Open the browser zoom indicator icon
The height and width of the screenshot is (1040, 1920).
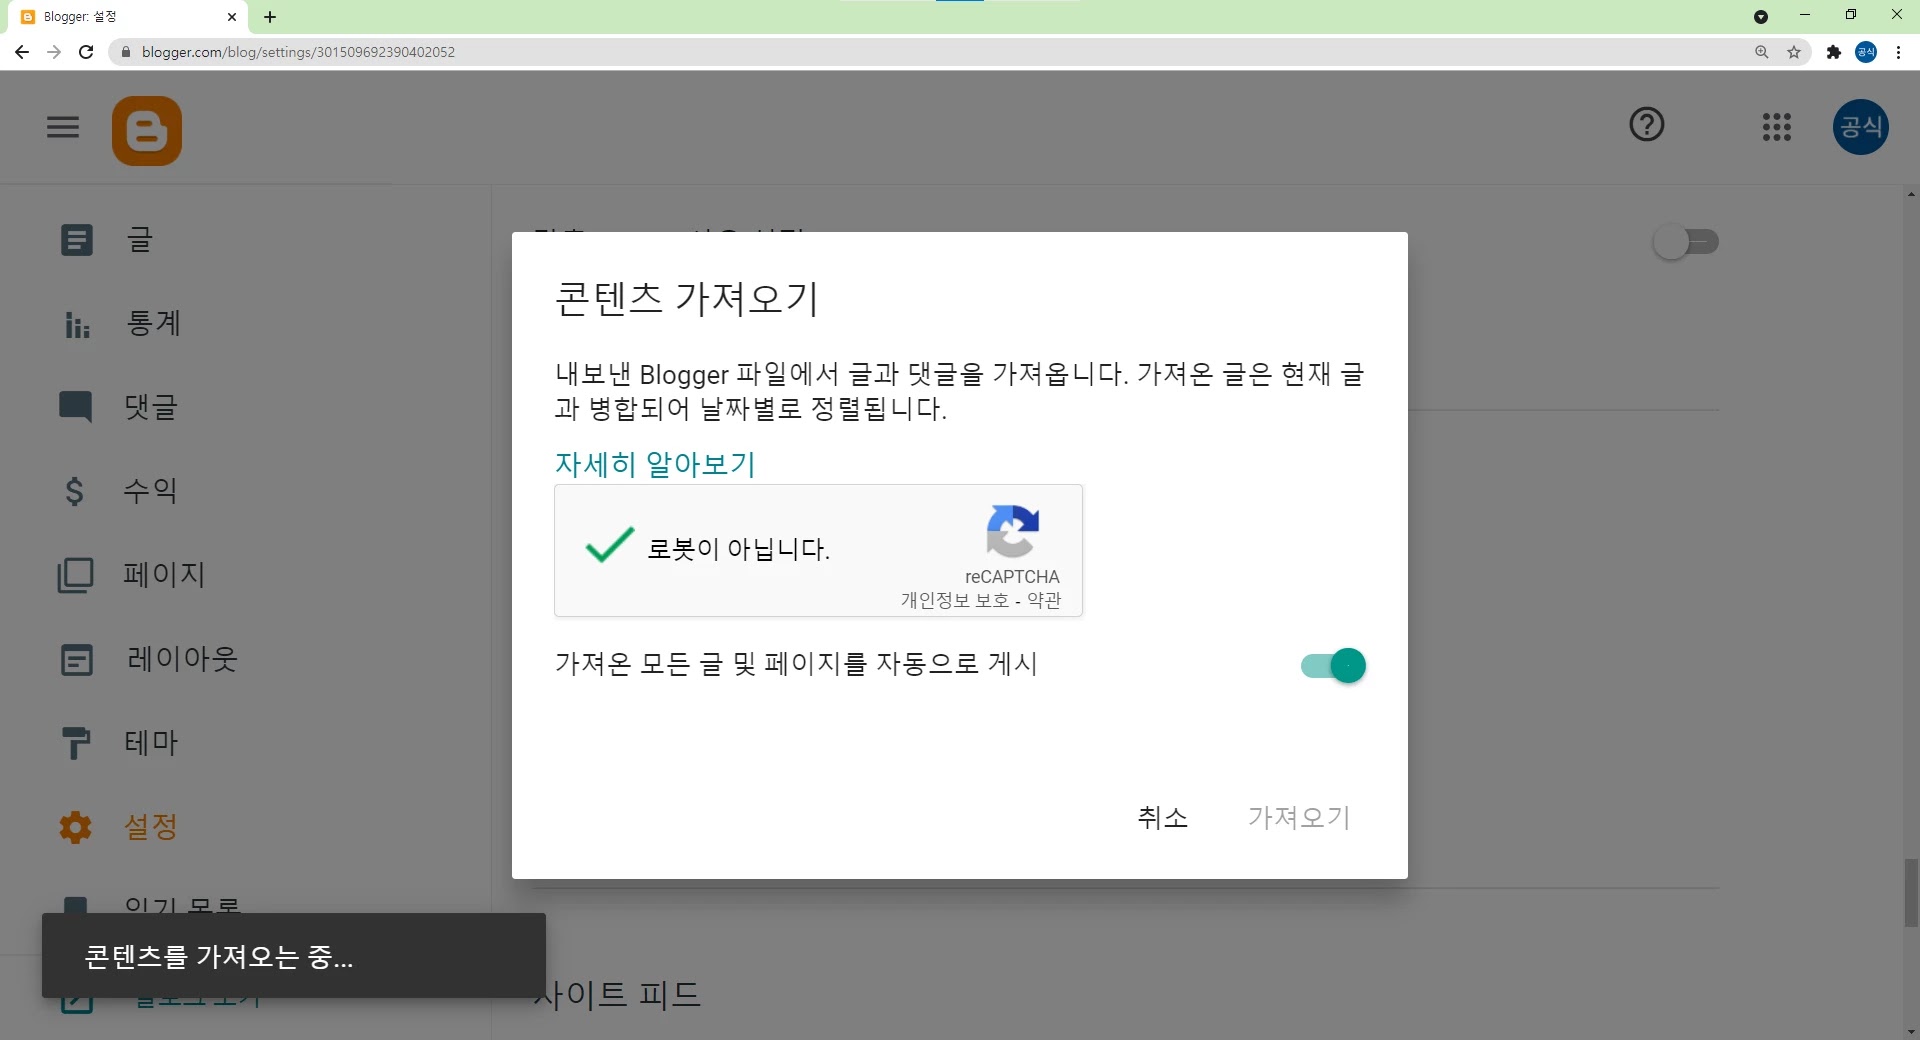click(1762, 52)
